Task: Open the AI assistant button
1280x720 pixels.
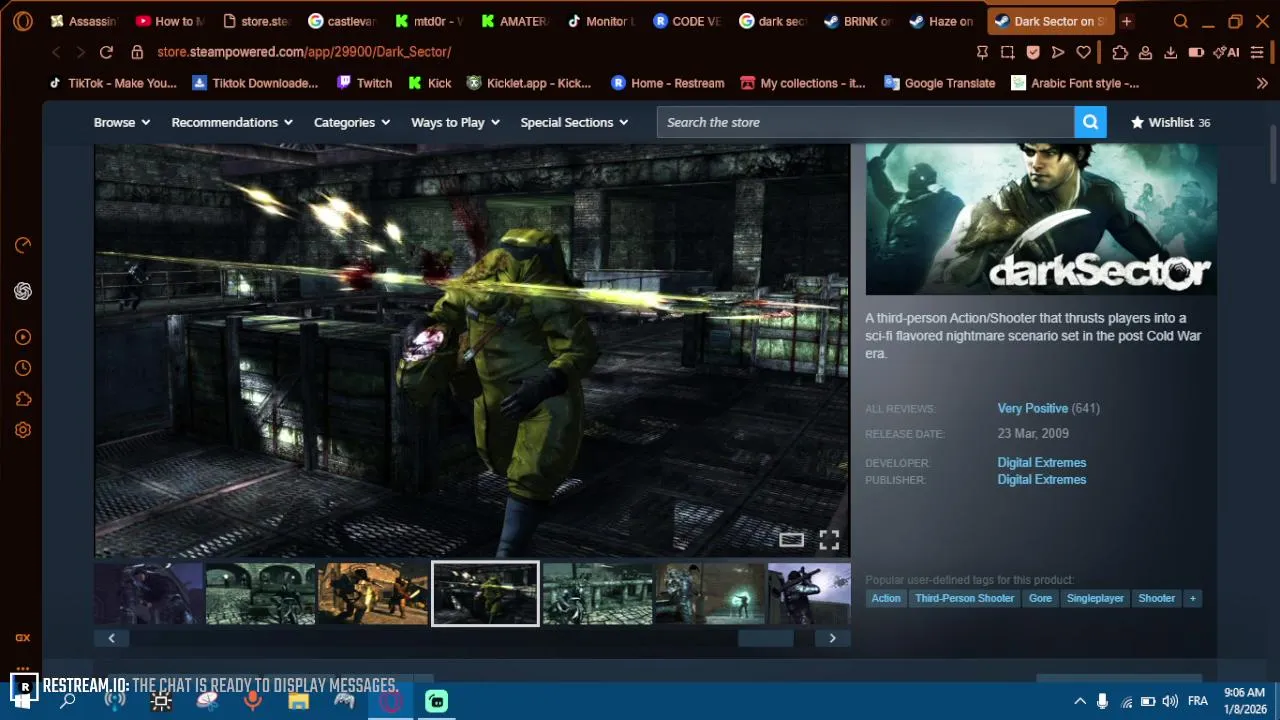Action: 1226,52
